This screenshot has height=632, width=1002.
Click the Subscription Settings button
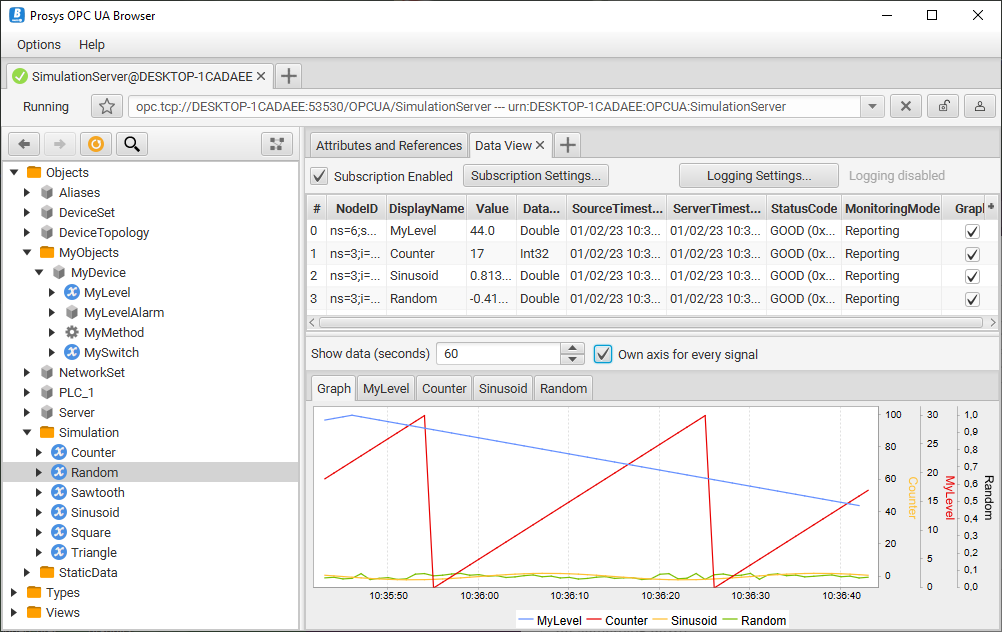pos(536,176)
